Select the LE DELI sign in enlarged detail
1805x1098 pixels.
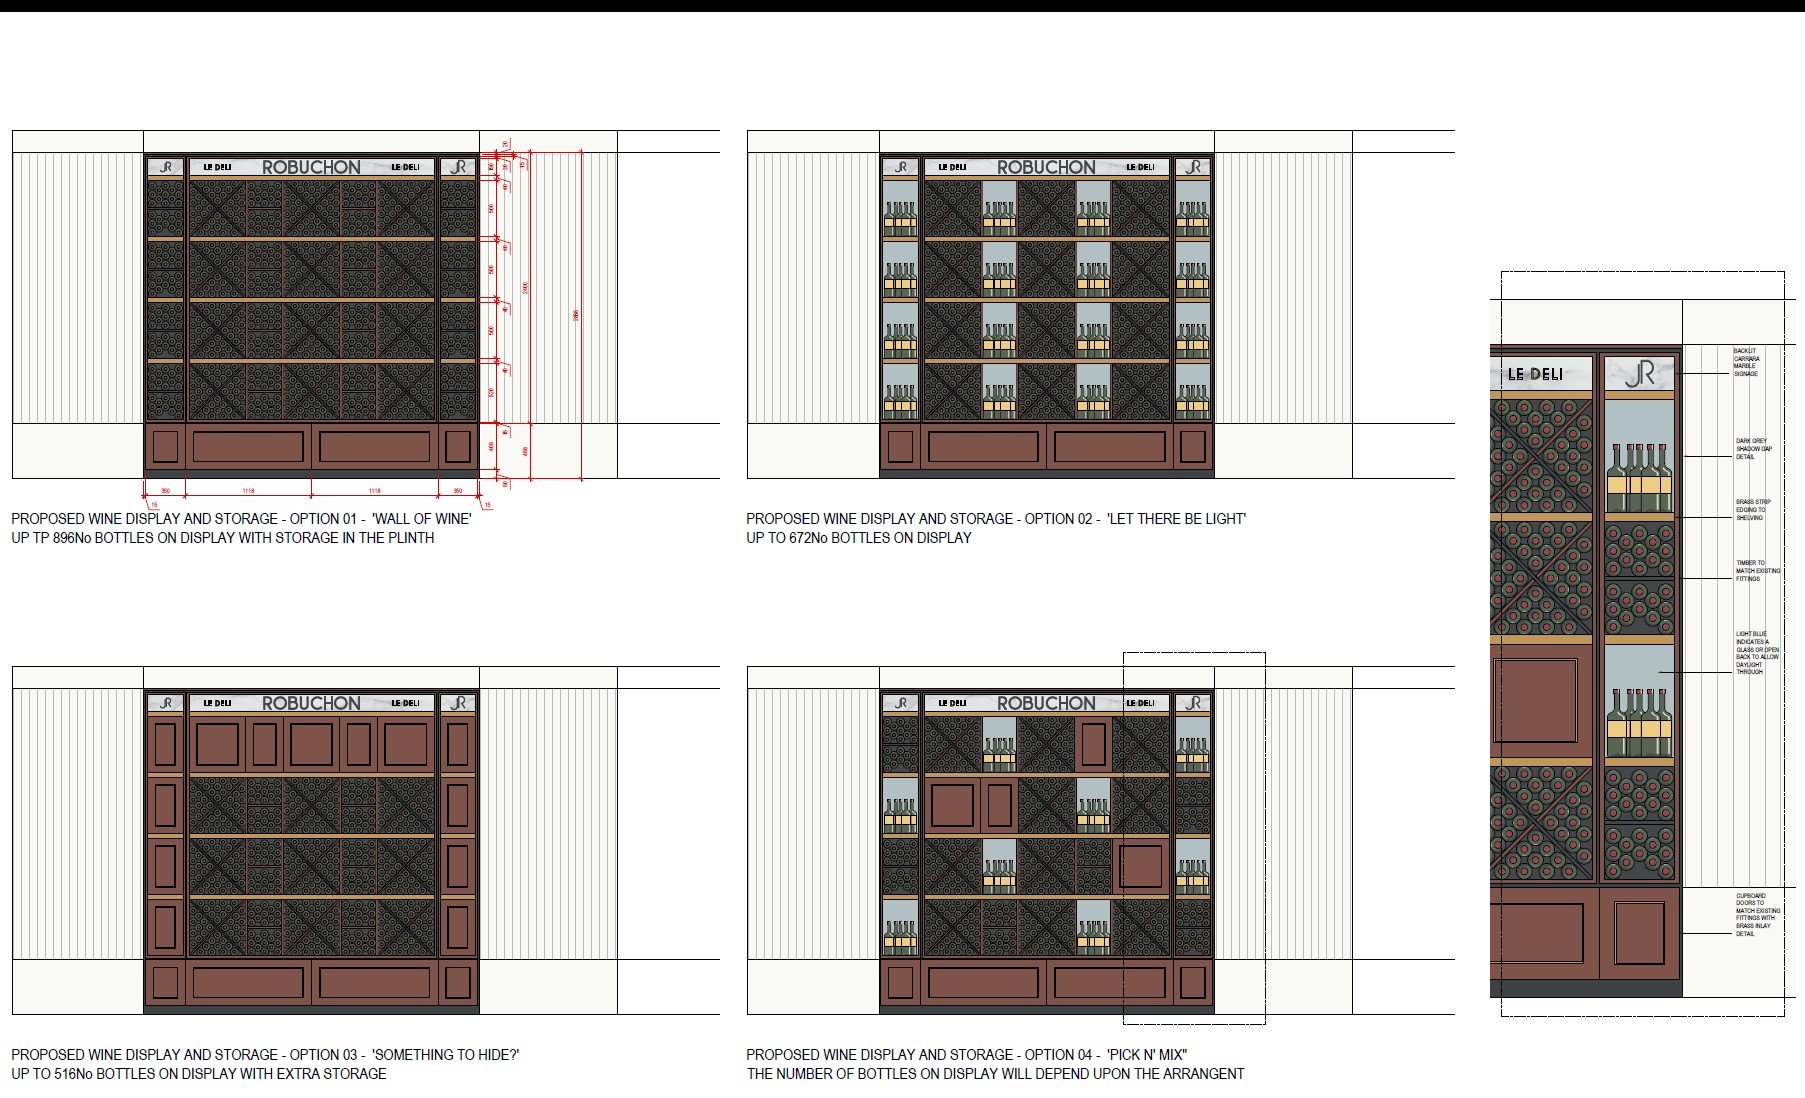(1535, 374)
